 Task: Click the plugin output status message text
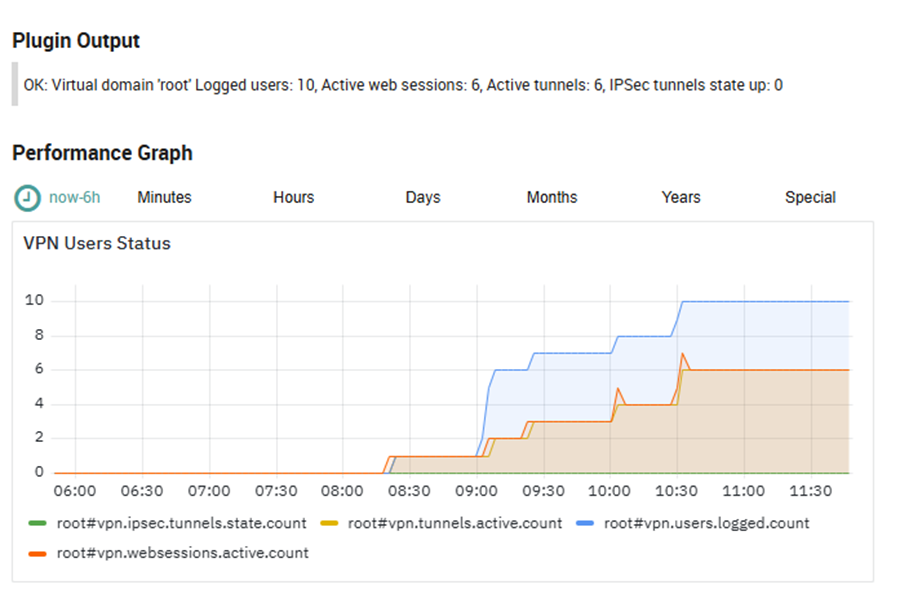tap(403, 85)
